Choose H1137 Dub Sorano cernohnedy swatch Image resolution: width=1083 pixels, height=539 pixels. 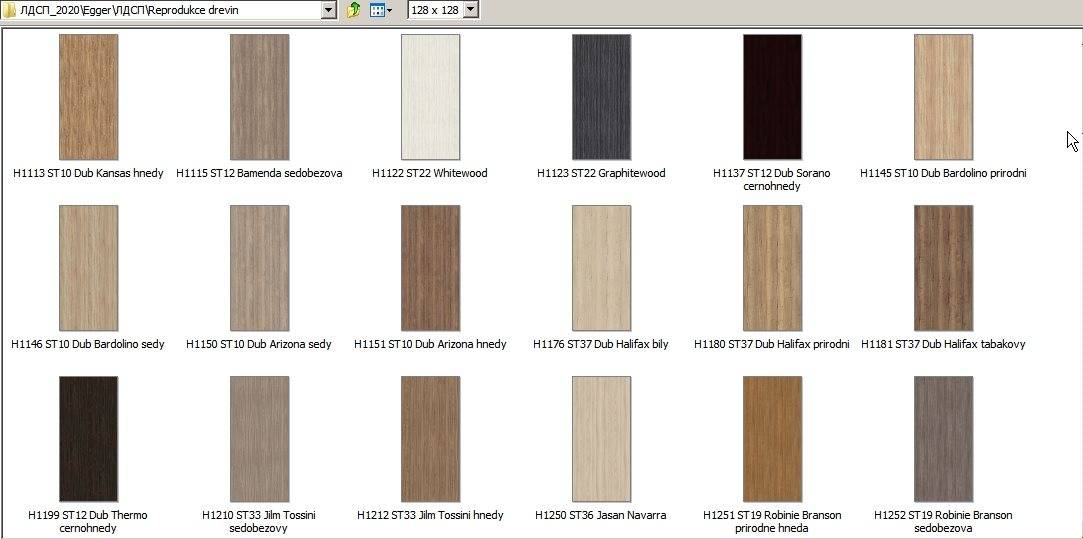pos(772,97)
